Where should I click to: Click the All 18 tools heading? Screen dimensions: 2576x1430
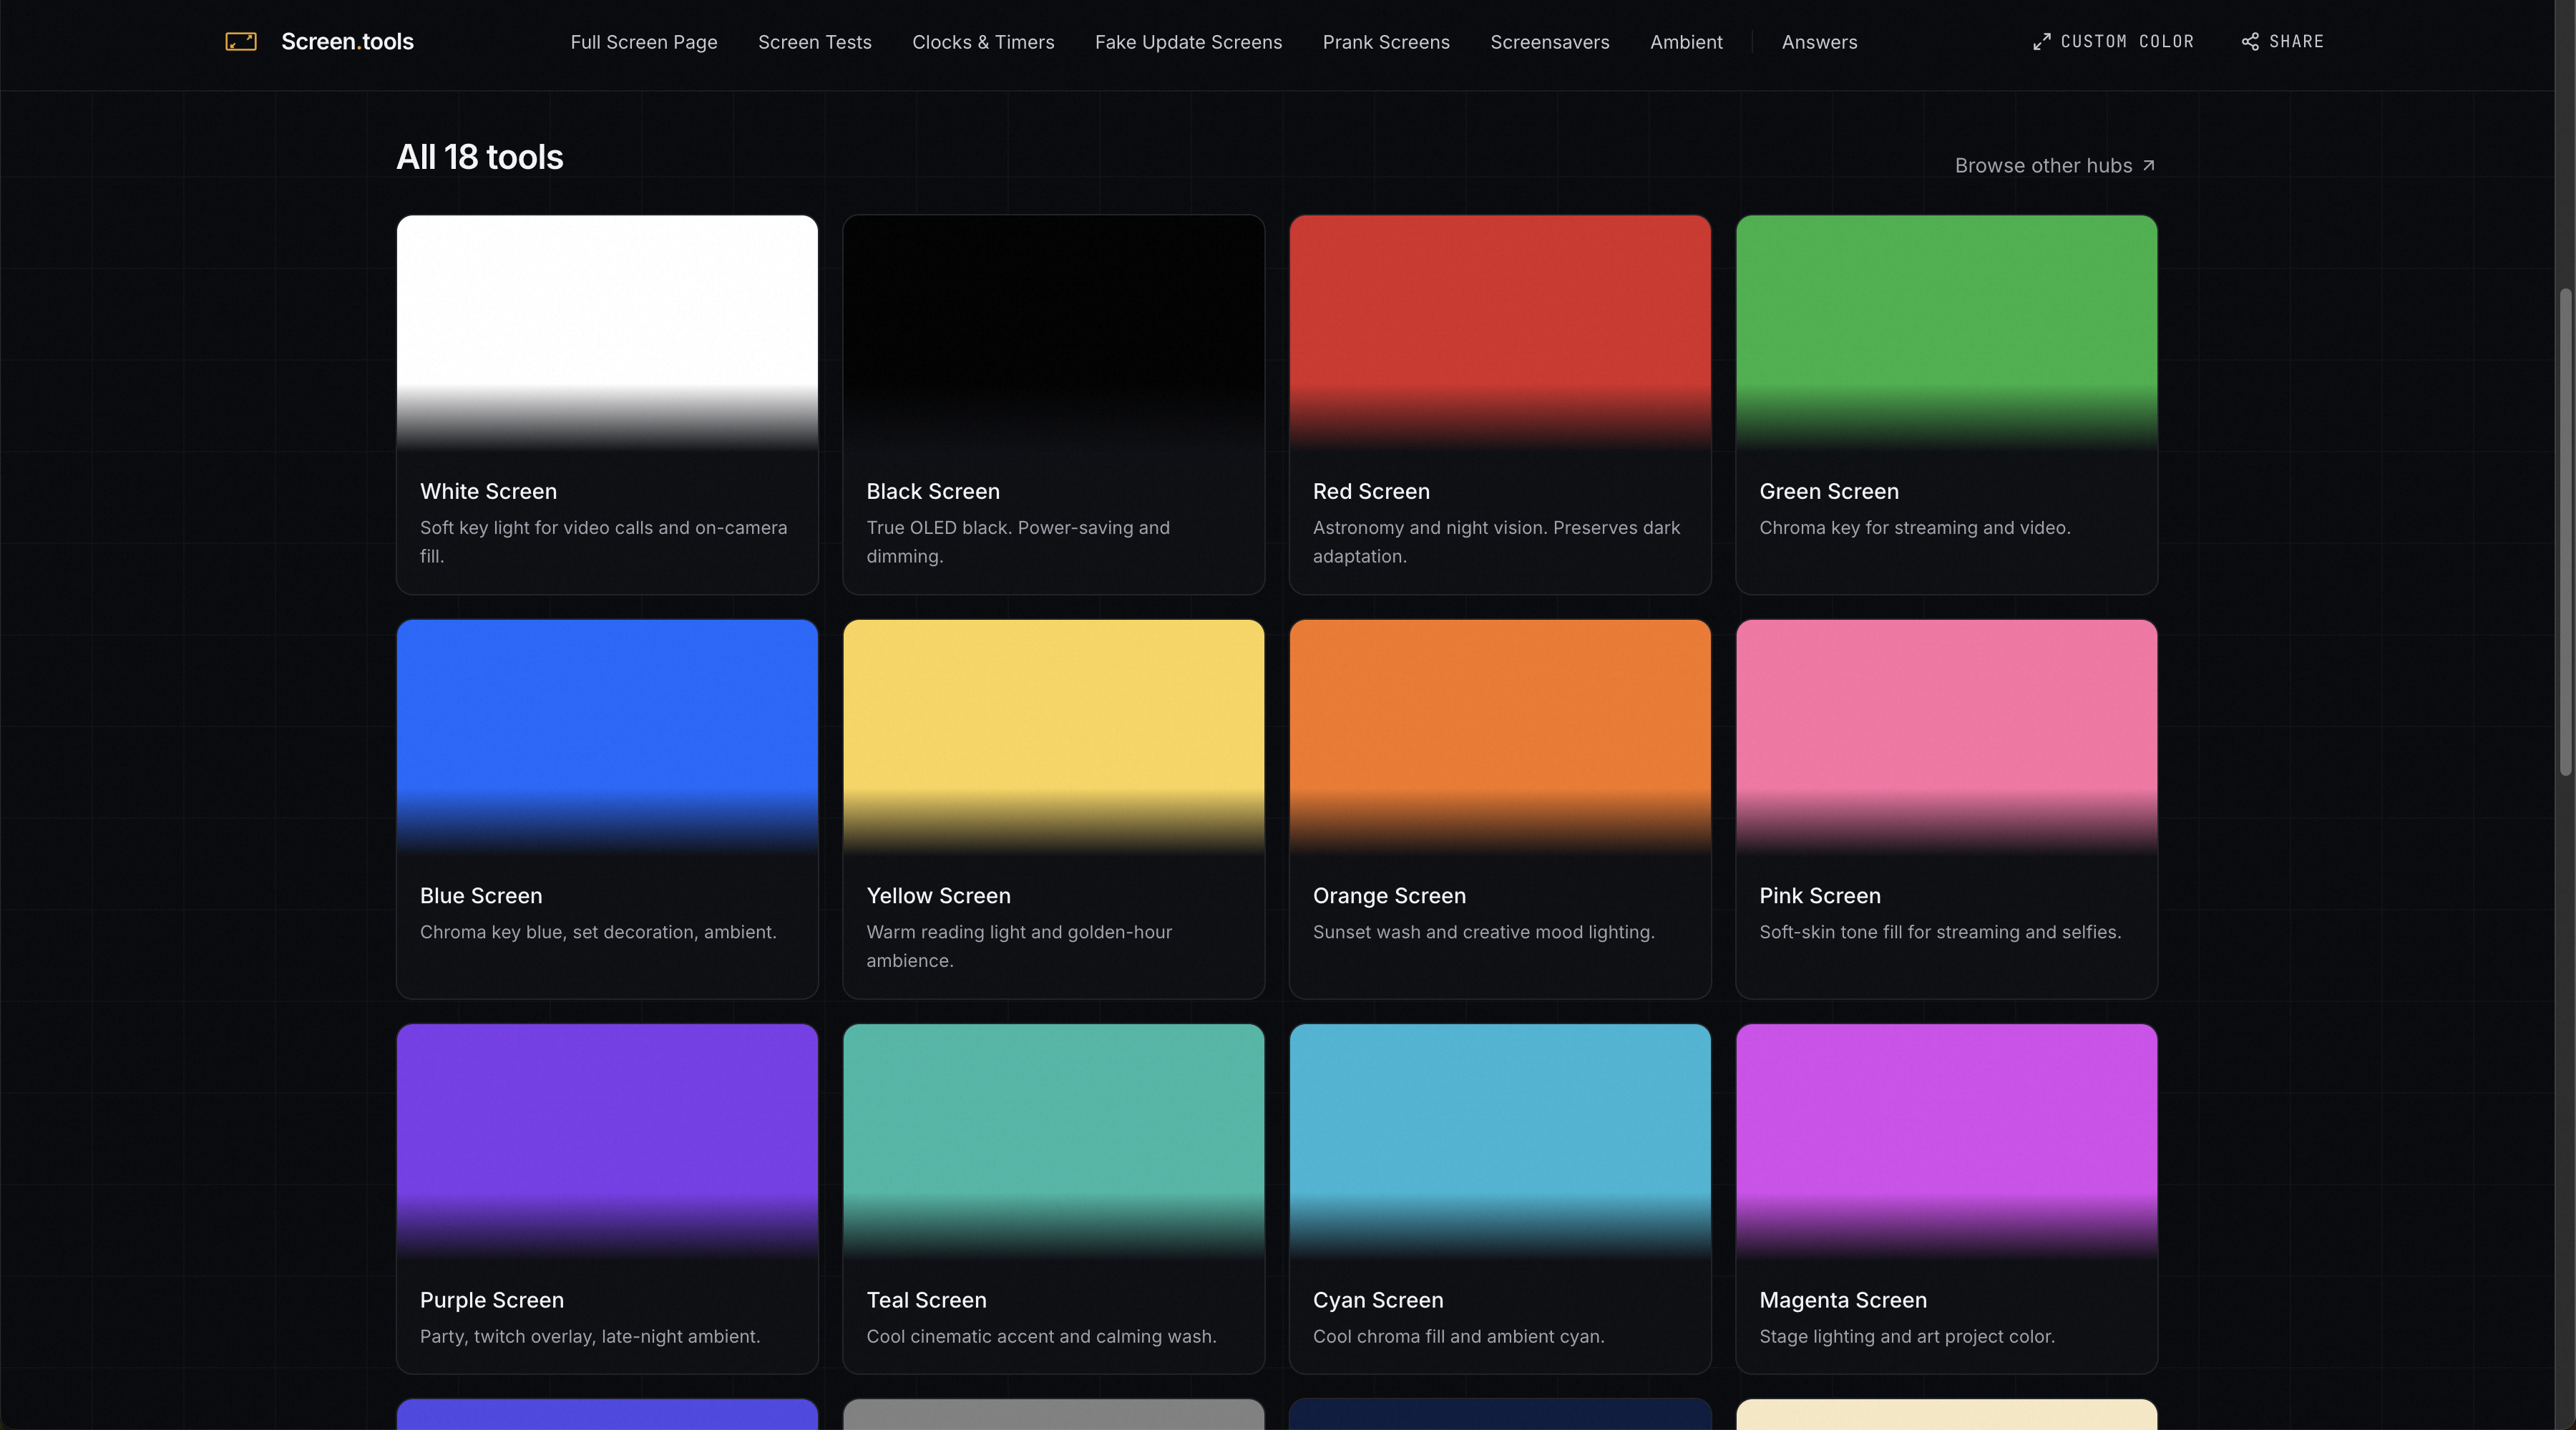[480, 157]
